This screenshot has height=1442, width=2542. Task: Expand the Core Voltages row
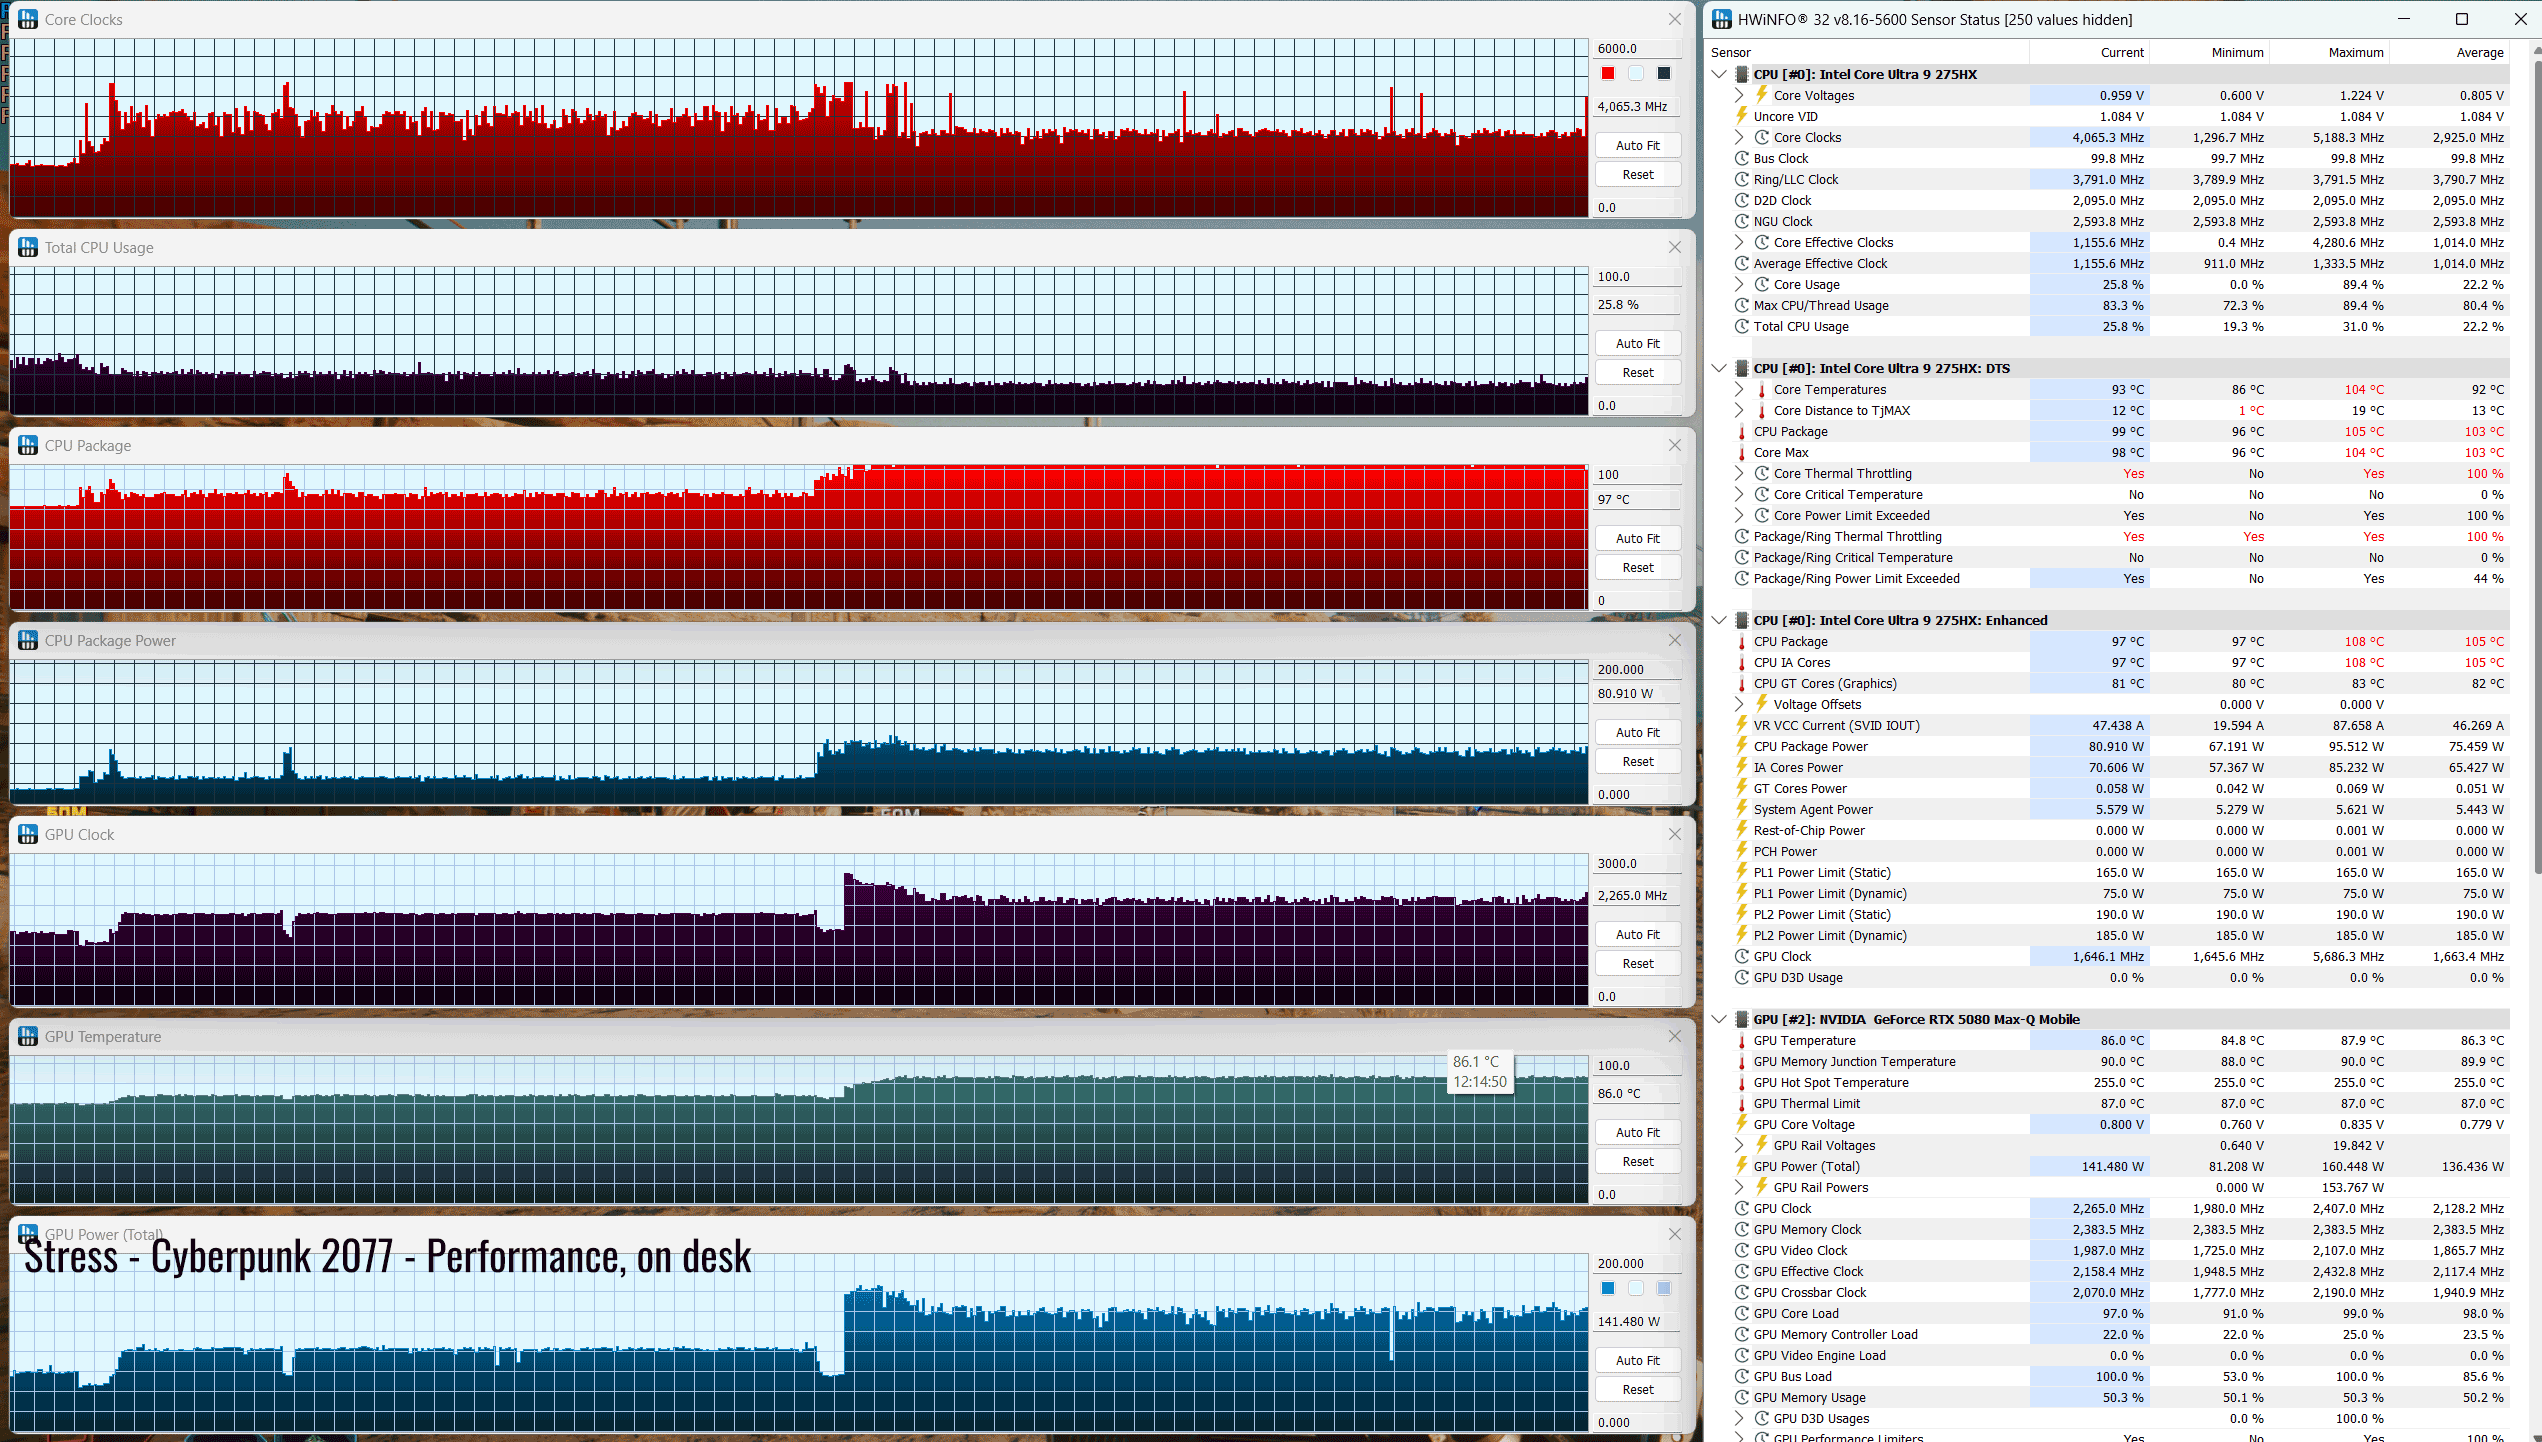pos(1739,95)
